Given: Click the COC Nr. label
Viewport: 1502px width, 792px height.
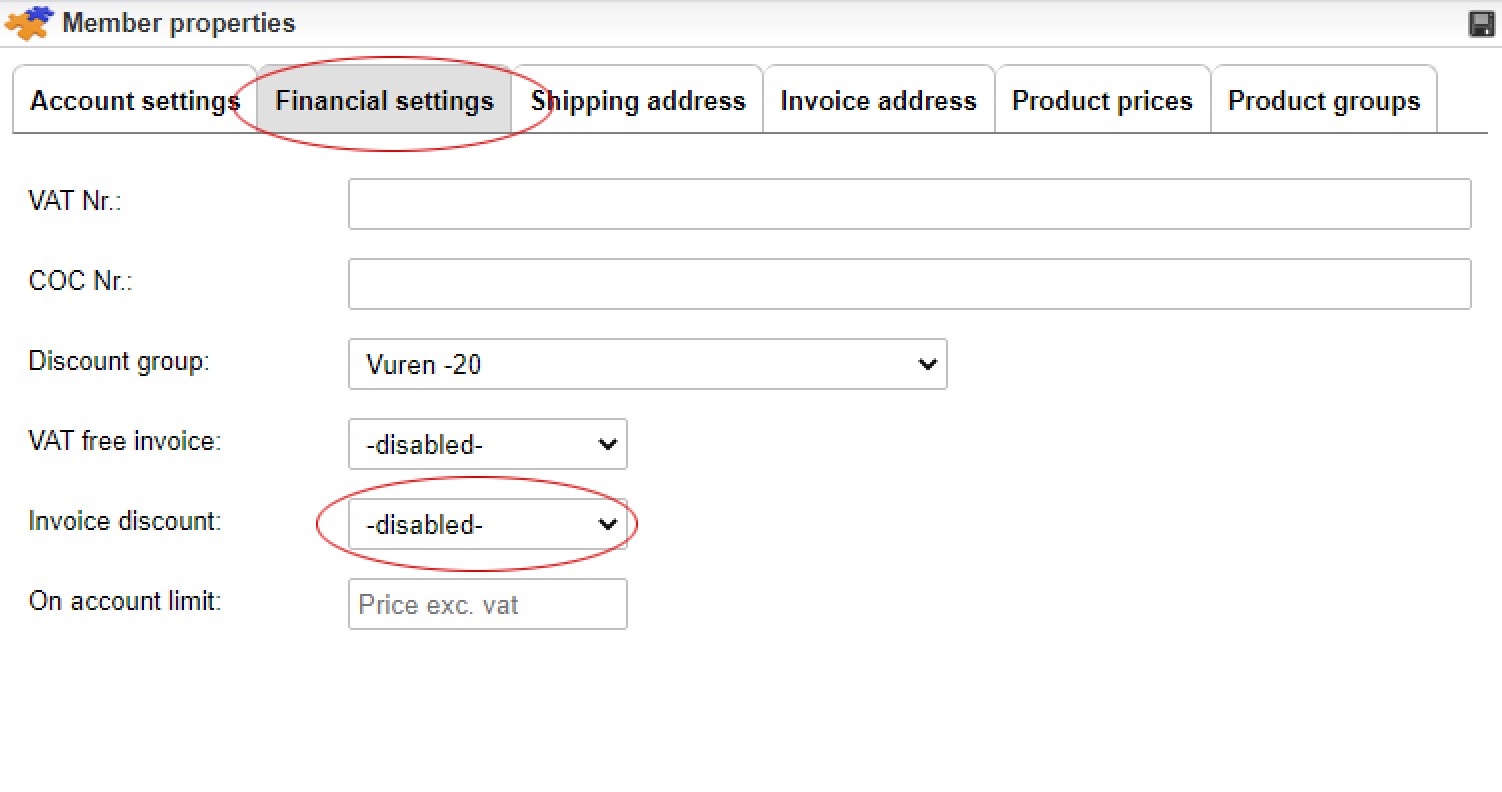Looking at the screenshot, I should (81, 281).
